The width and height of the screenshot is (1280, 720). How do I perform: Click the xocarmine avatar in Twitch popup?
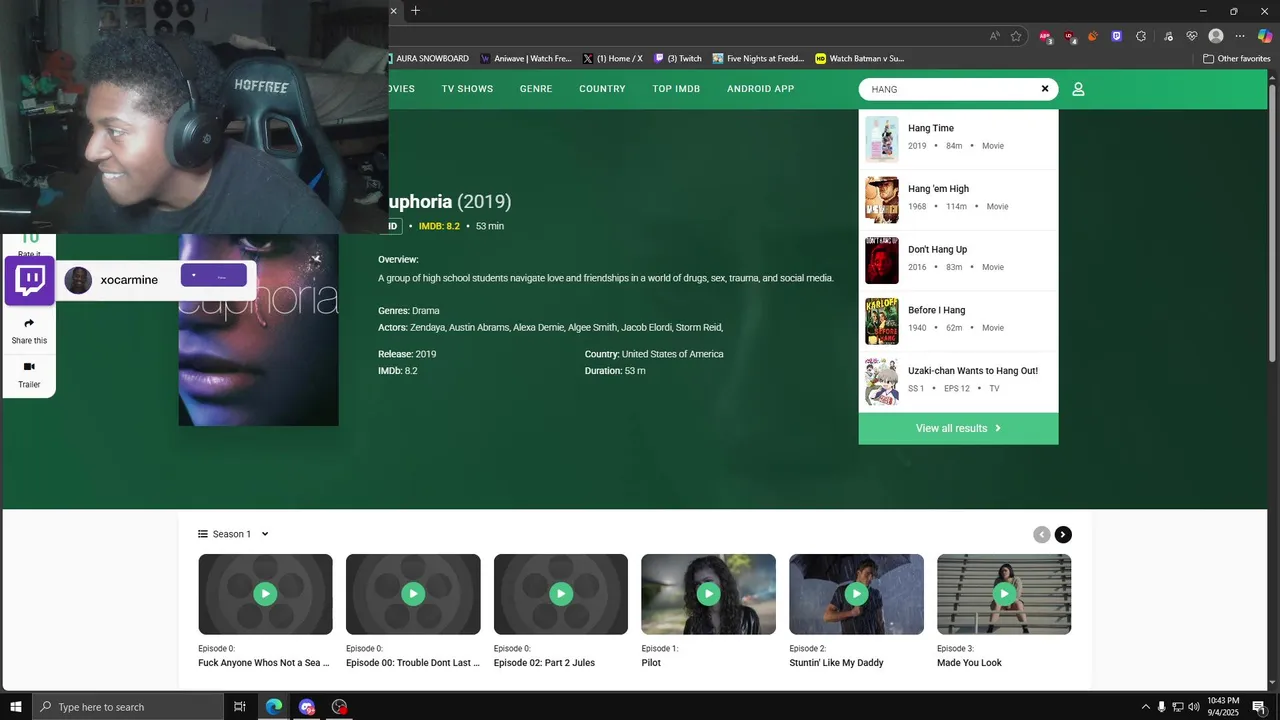tap(78, 280)
